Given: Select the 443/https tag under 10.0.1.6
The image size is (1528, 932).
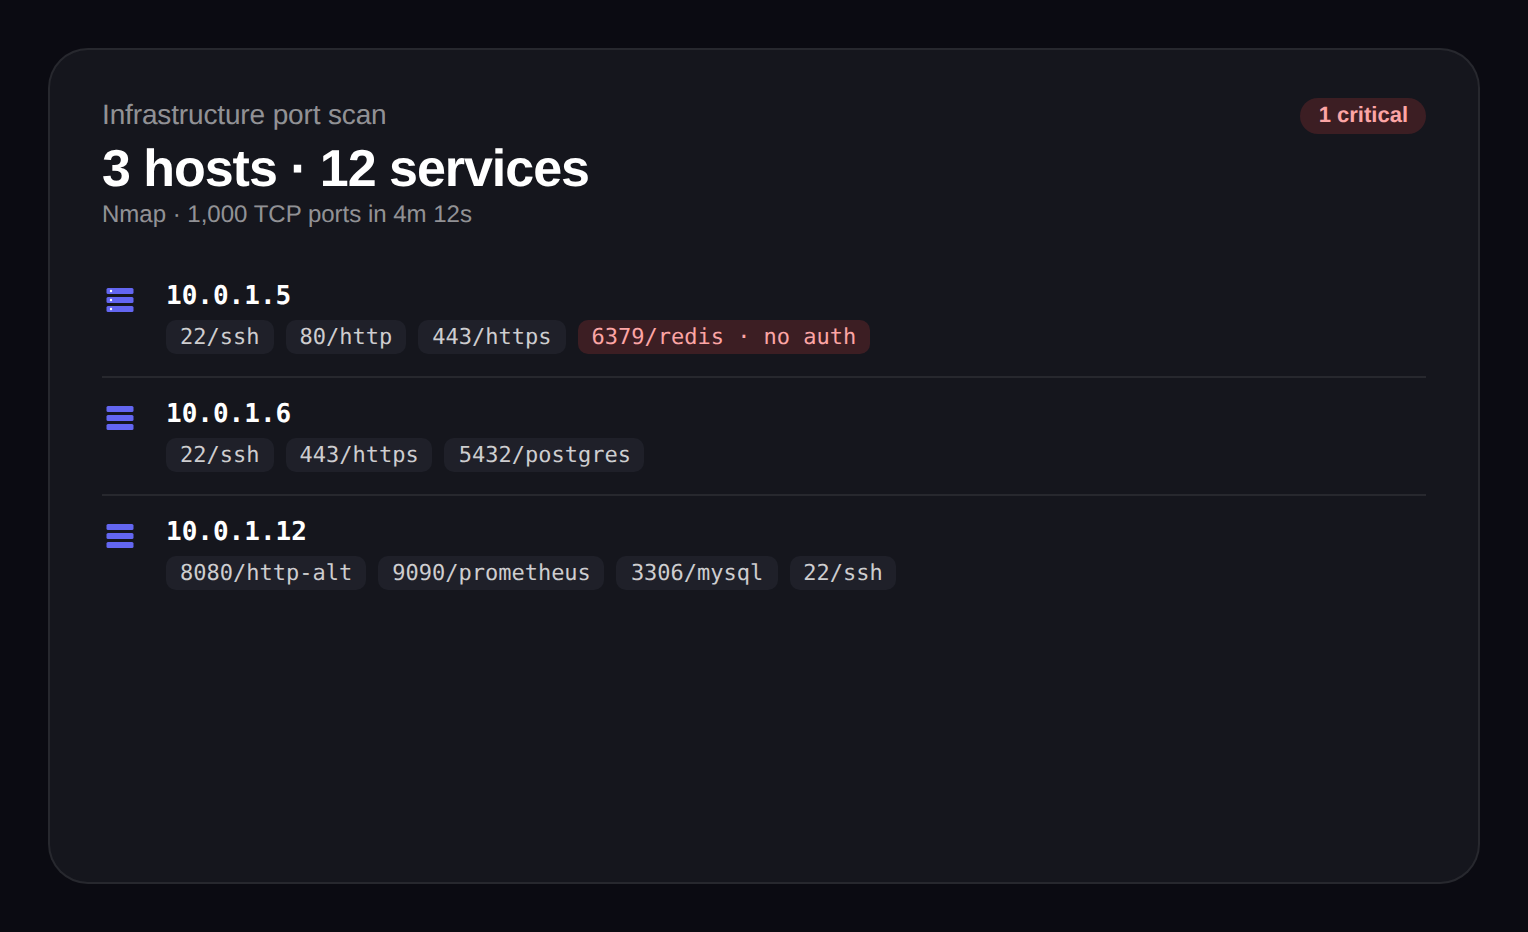Looking at the screenshot, I should 358,455.
